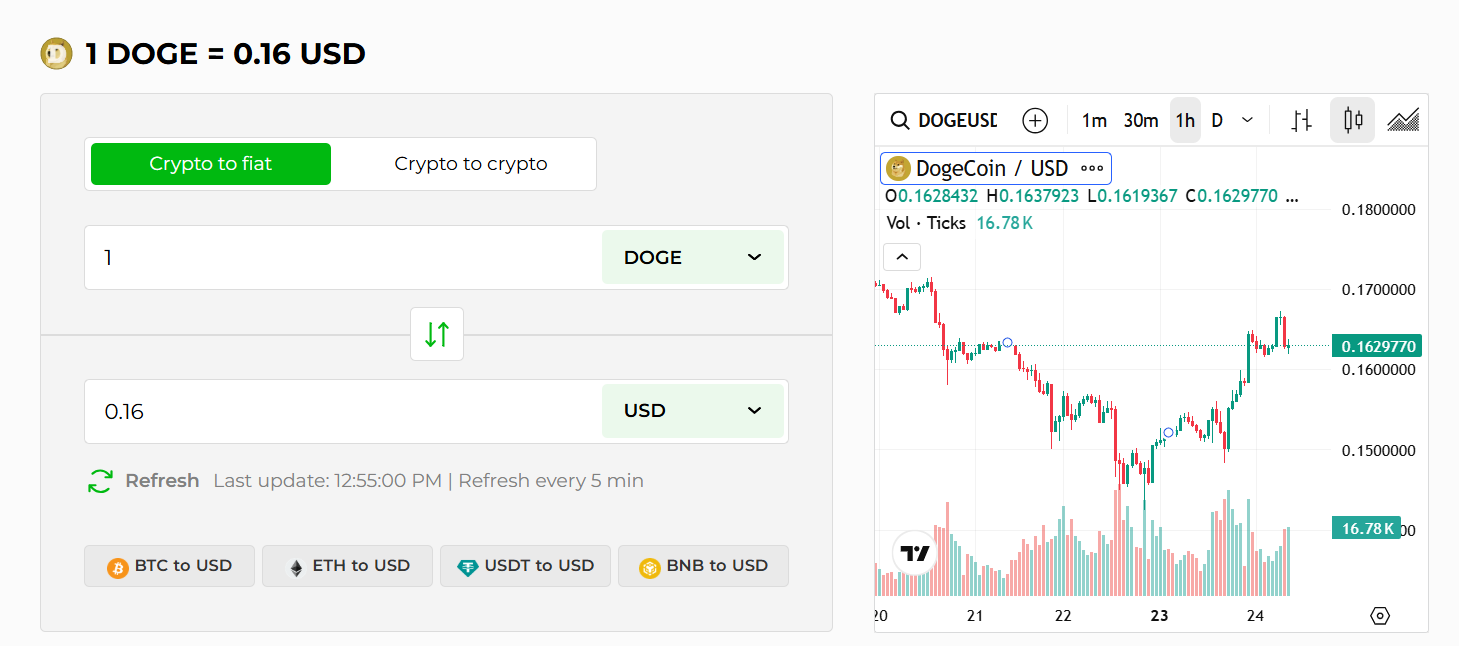The width and height of the screenshot is (1459, 646).
Task: Open the TradingView logo watermark
Action: 912,552
